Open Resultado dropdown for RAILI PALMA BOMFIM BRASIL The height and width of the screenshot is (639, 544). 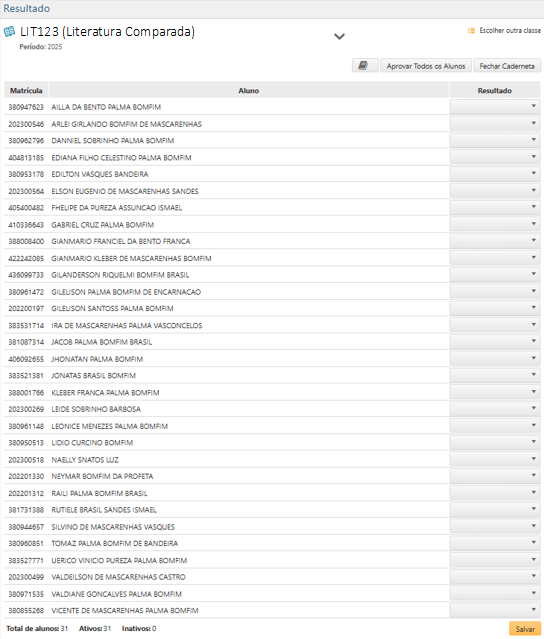pyautogui.click(x=495, y=493)
